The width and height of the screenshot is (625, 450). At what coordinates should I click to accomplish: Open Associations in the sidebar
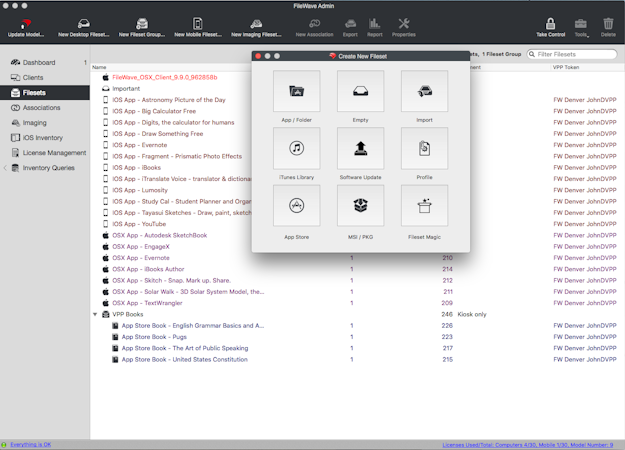click(41, 108)
